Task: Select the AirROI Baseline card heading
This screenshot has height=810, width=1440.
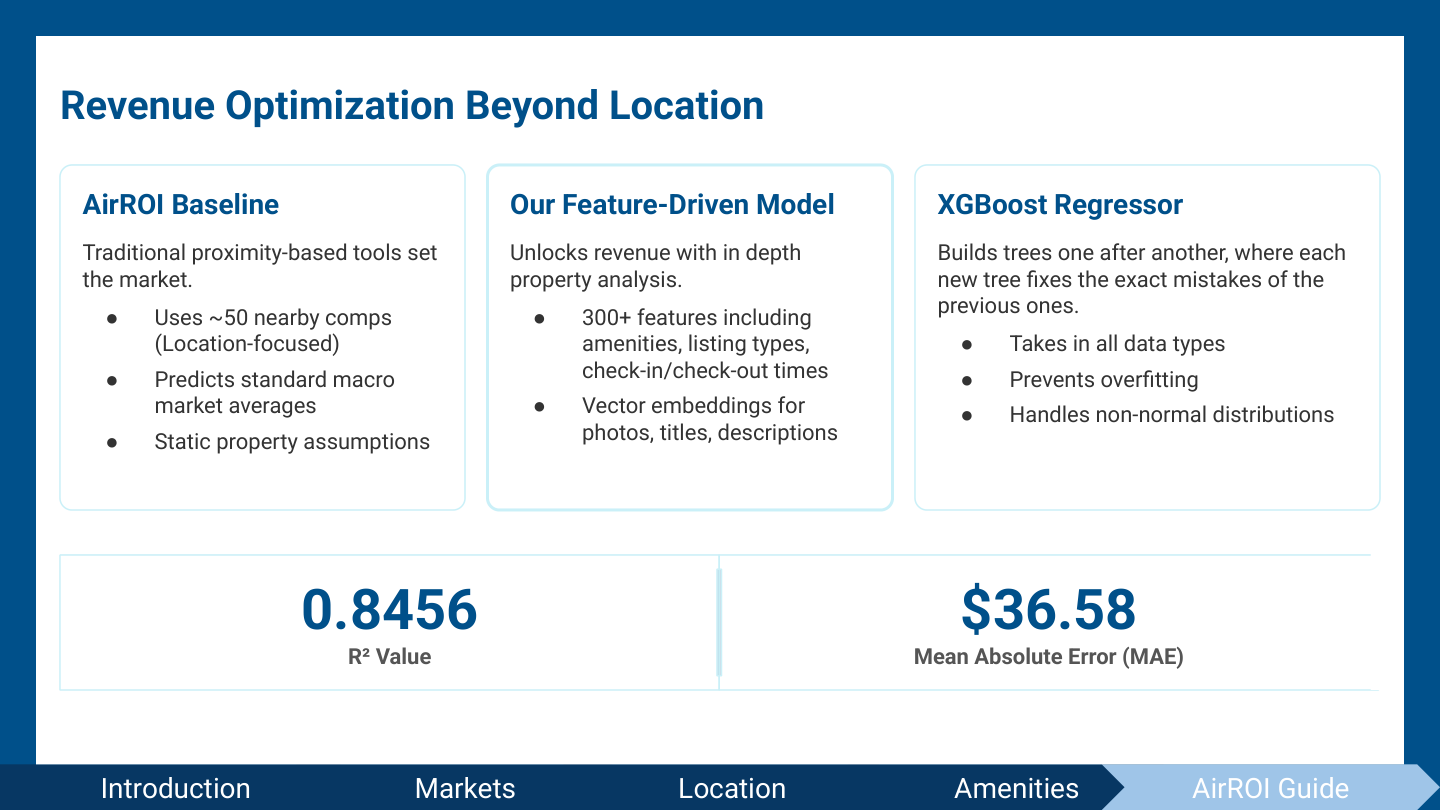Action: (x=181, y=205)
